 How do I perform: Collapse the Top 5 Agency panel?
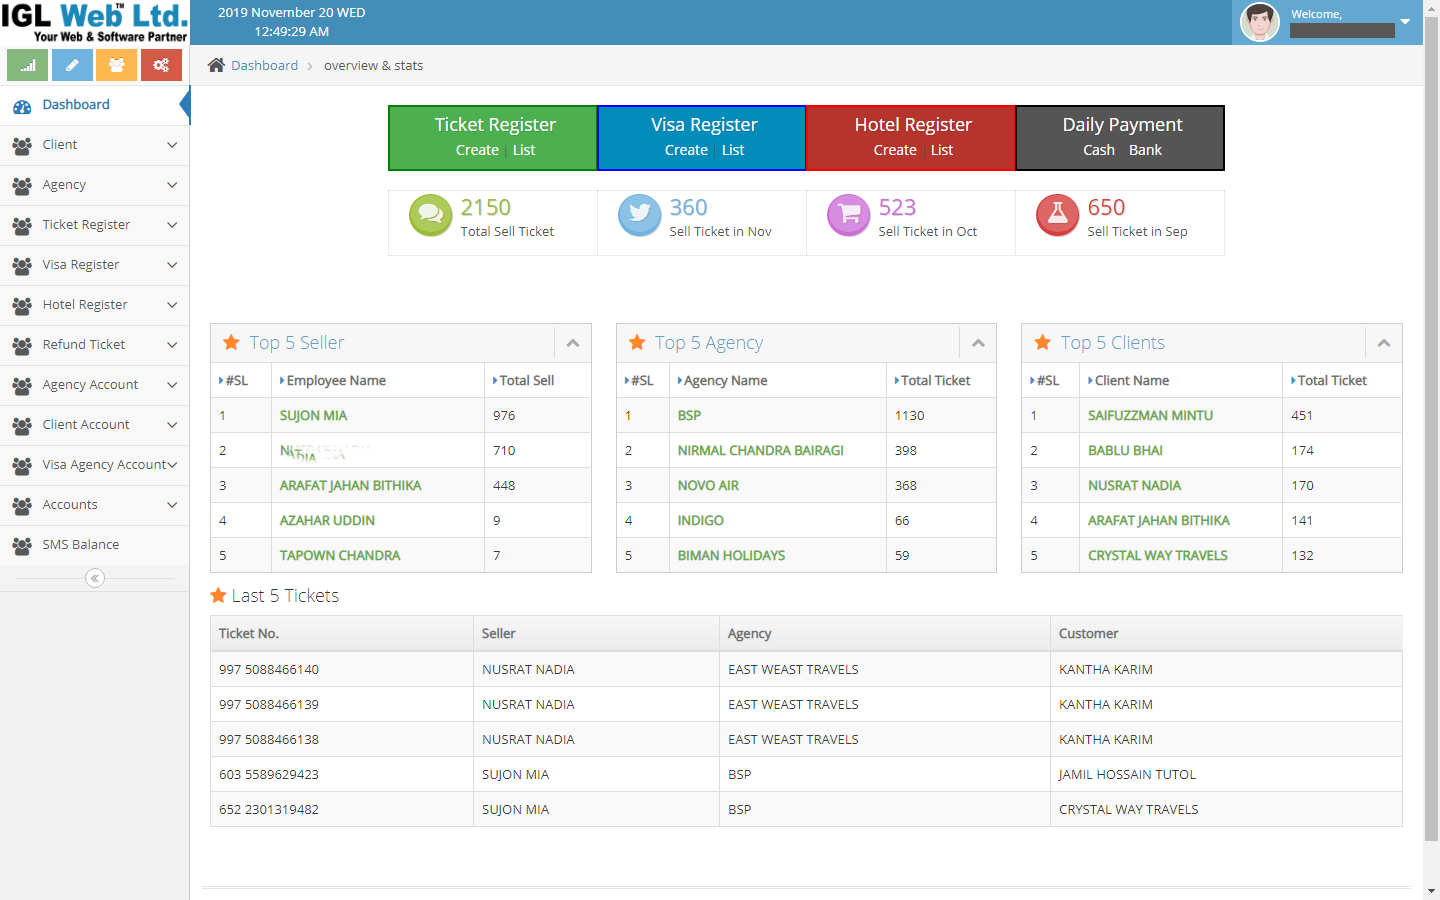[978, 343]
